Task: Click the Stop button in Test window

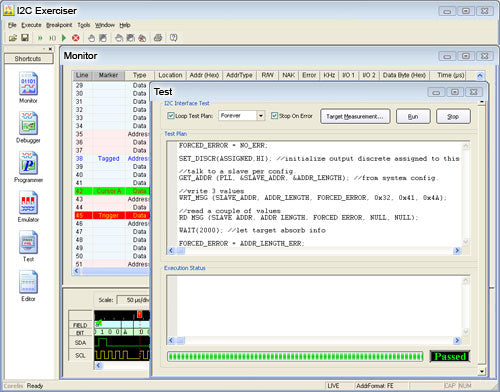Action: 453,116
